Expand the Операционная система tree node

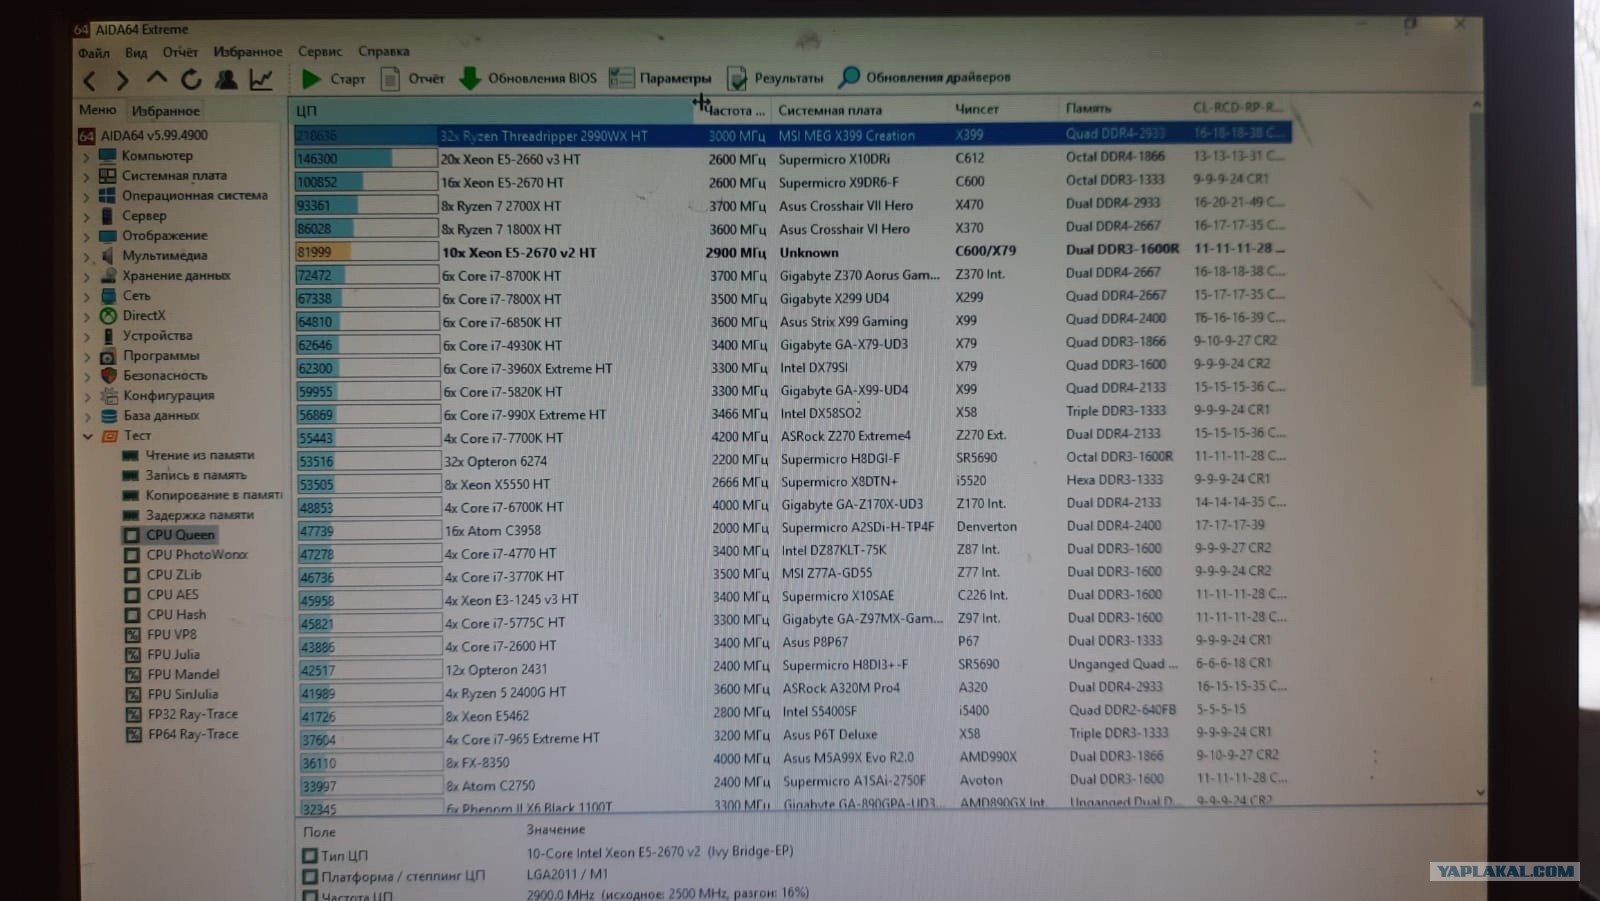[86, 196]
